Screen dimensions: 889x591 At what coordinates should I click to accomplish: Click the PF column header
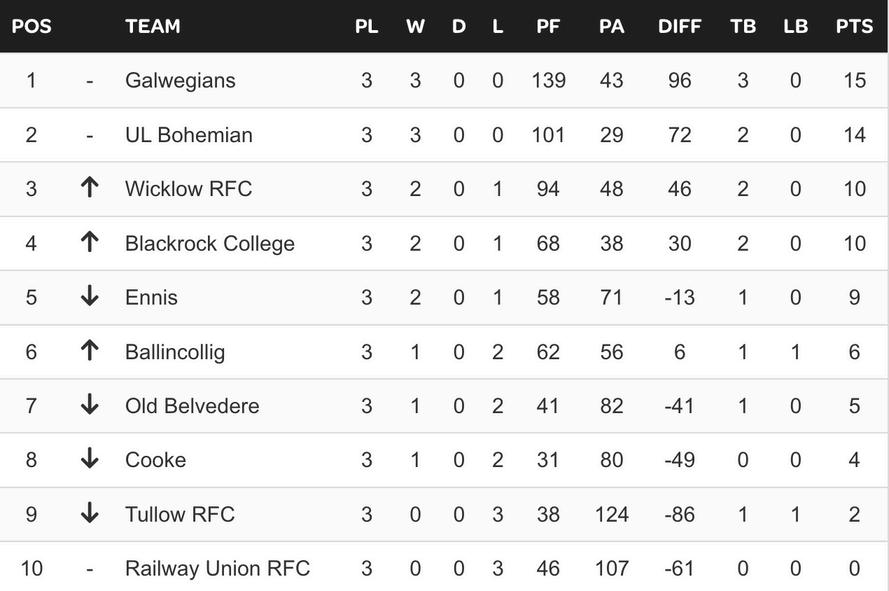pos(548,26)
